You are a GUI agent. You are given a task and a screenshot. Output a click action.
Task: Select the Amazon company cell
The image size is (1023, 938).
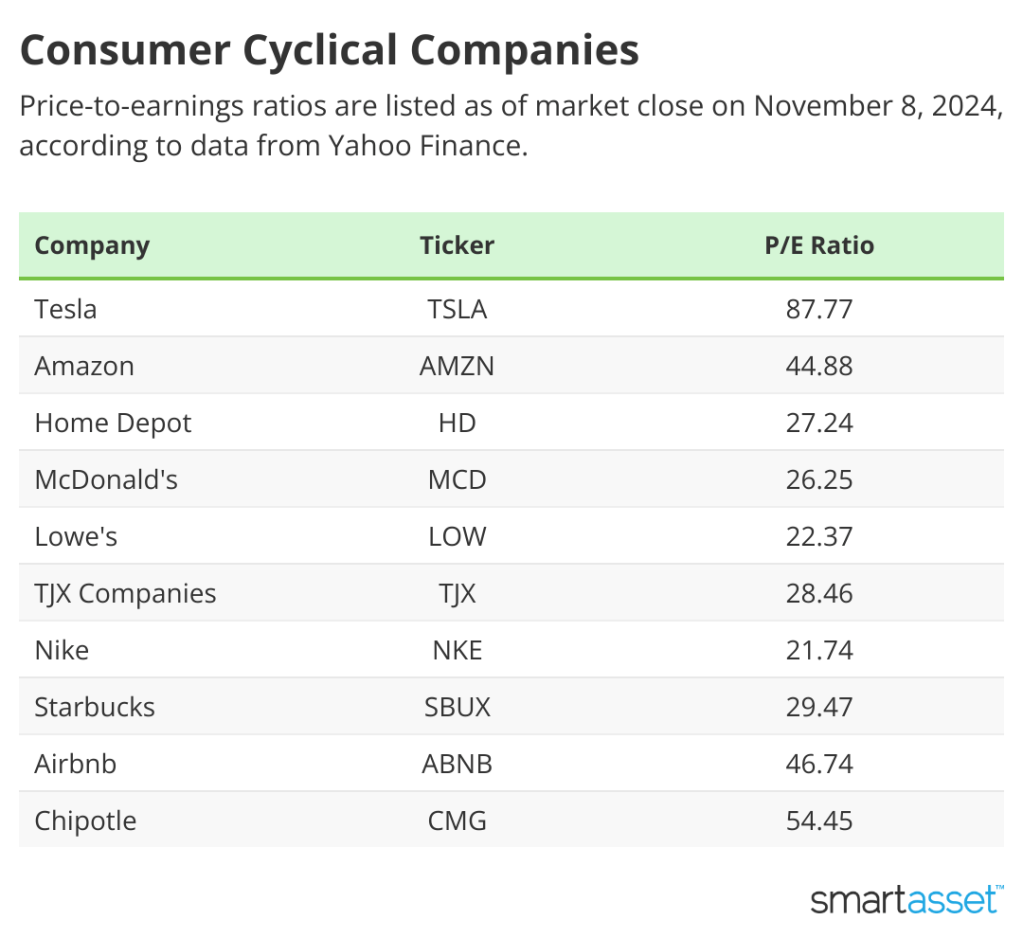[84, 366]
